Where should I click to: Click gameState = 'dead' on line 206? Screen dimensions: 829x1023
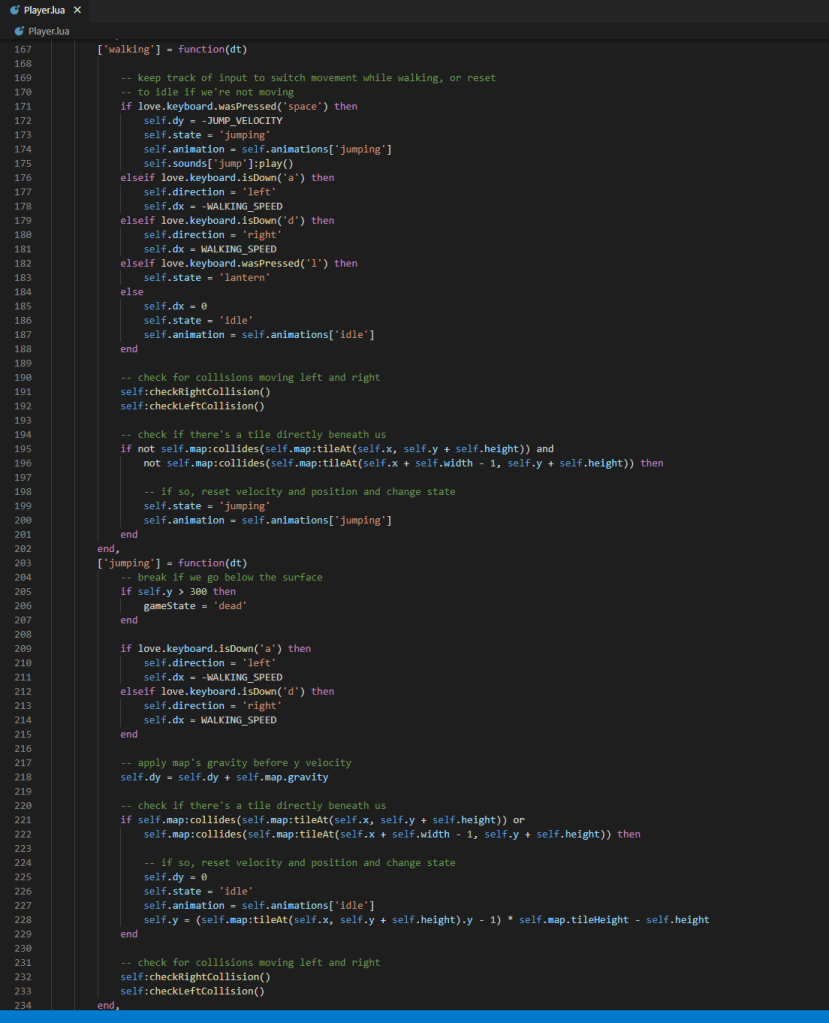(194, 606)
